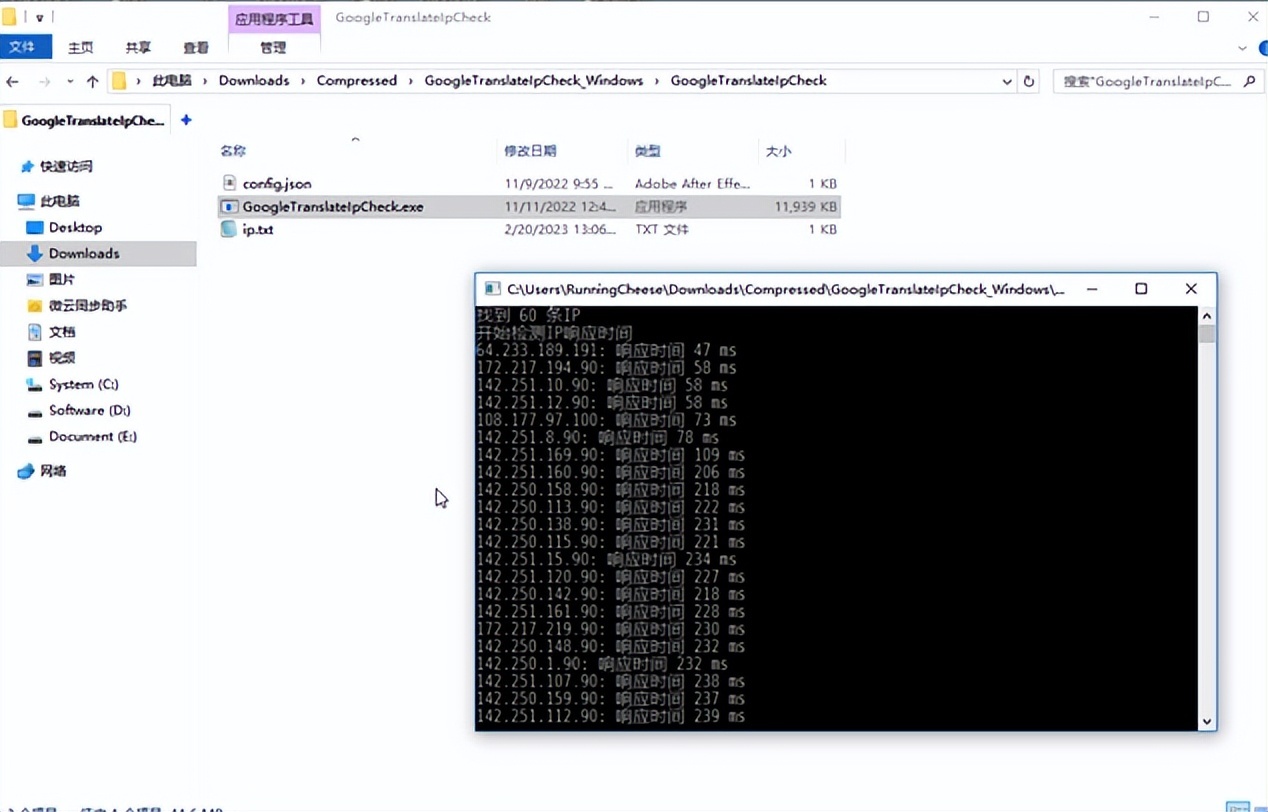Image resolution: width=1268 pixels, height=812 pixels.
Task: Click the 172.217.194.90 response line
Action: tap(606, 368)
